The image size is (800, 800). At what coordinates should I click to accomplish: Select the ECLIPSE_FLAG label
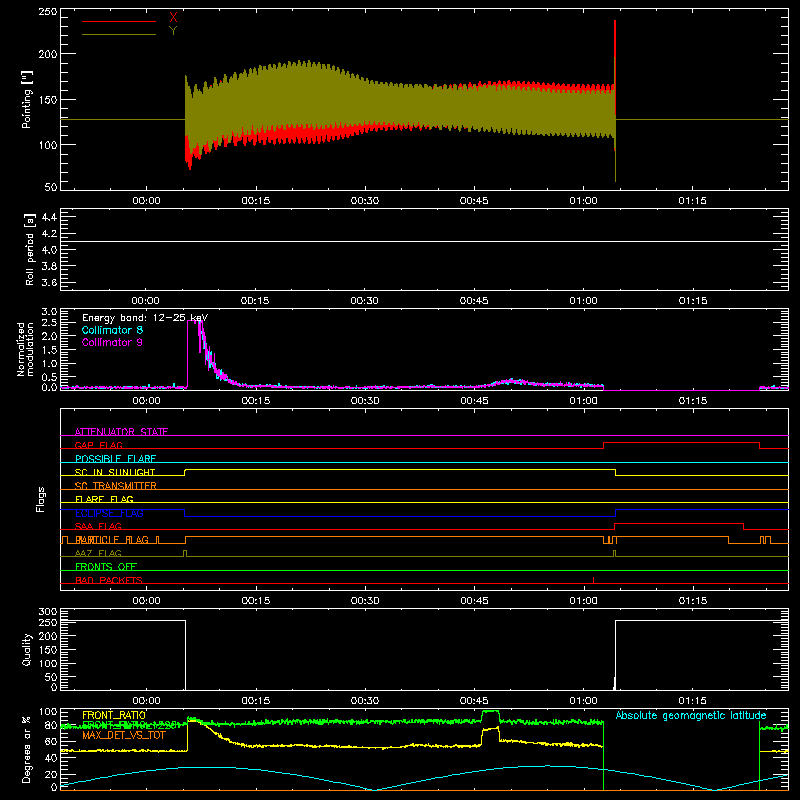[x=109, y=513]
